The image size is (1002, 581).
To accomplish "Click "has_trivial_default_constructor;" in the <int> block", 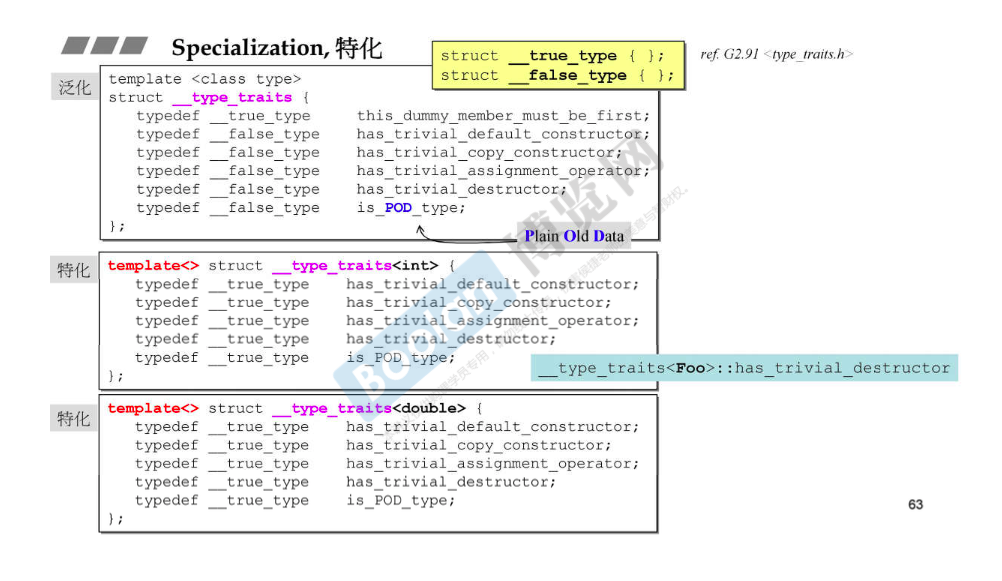I will pos(493,284).
